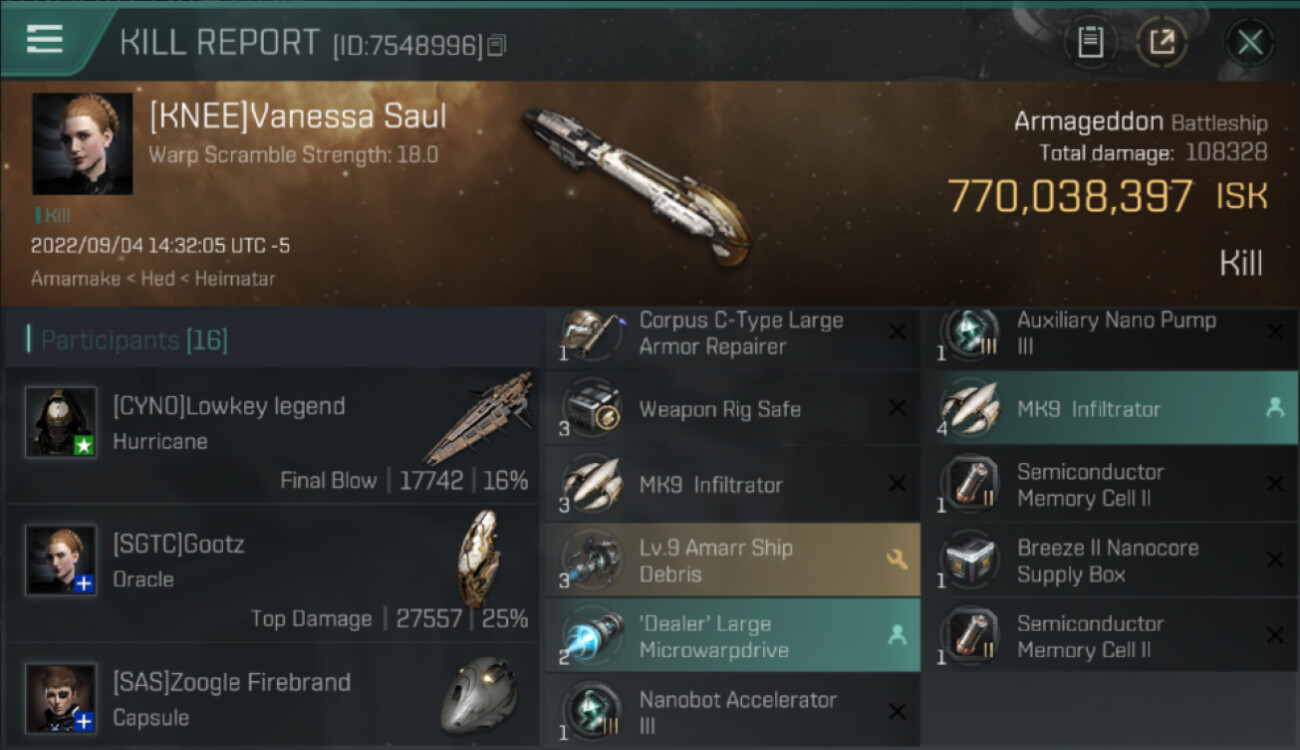Close the kill report window
Viewport: 1300px width, 750px height.
point(1249,43)
